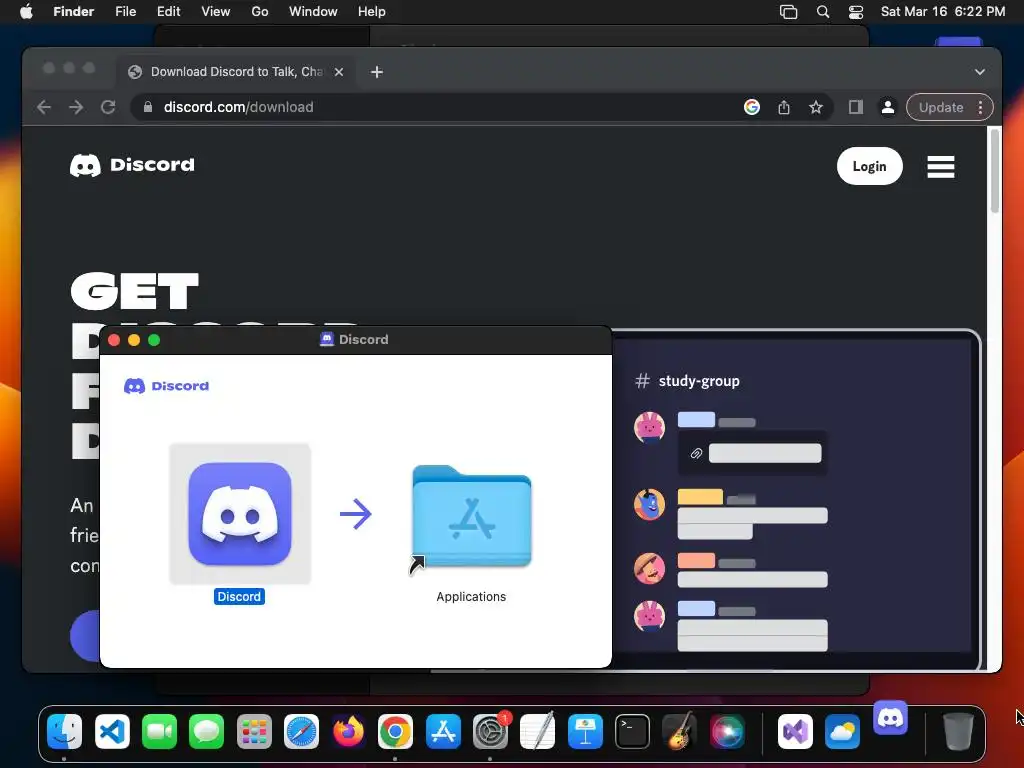Click the Update button in Chrome
Image resolution: width=1024 pixels, height=768 pixels.
coord(940,107)
